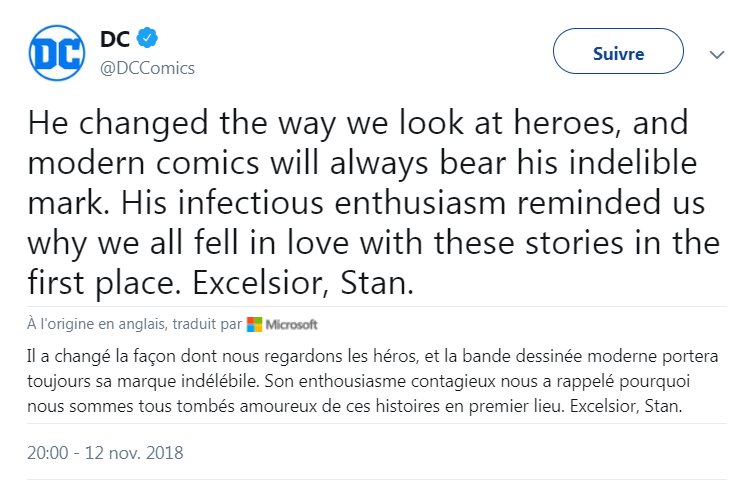Open the DC display name profile link
This screenshot has height=480, width=751.
(115, 39)
